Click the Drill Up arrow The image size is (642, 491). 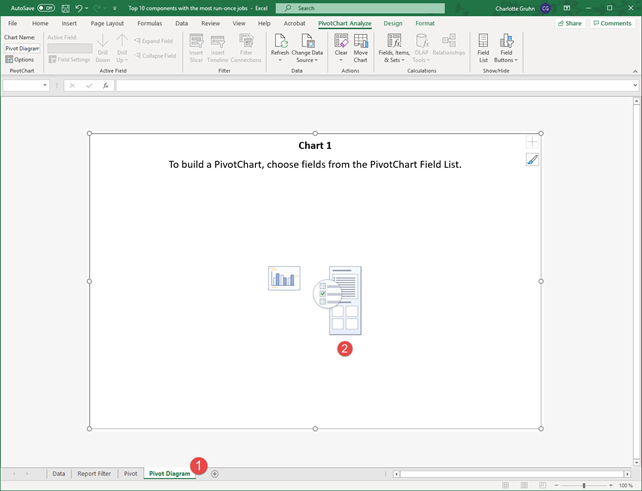[122, 41]
